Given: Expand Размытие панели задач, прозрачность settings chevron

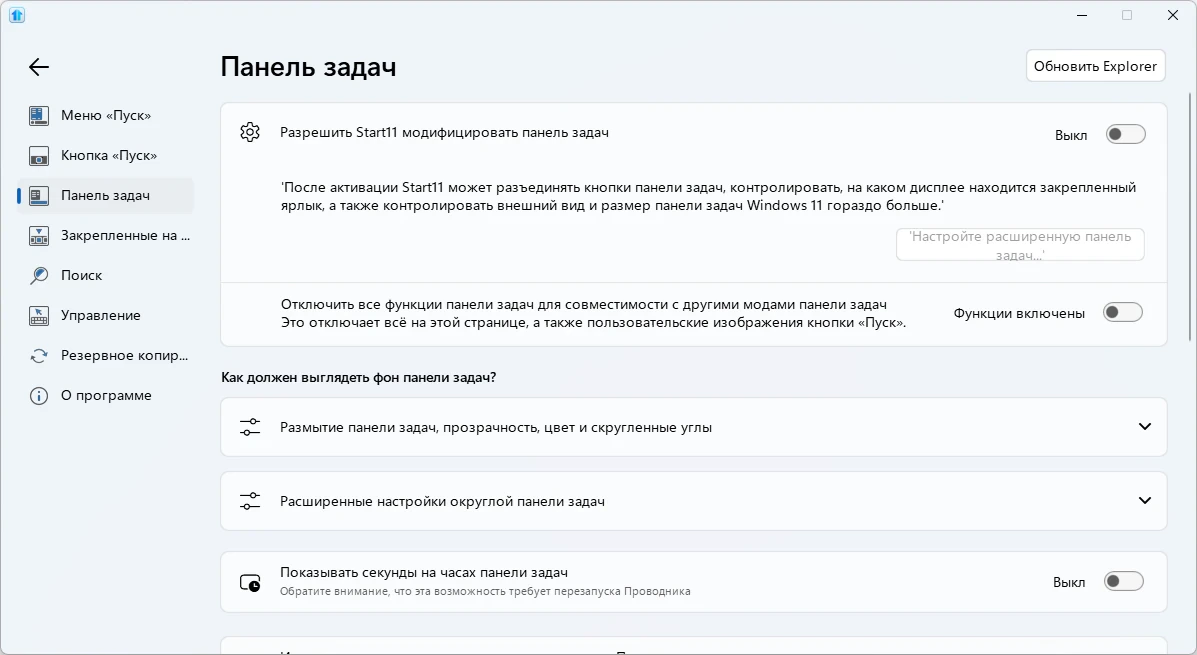Looking at the screenshot, I should click(x=1144, y=427).
